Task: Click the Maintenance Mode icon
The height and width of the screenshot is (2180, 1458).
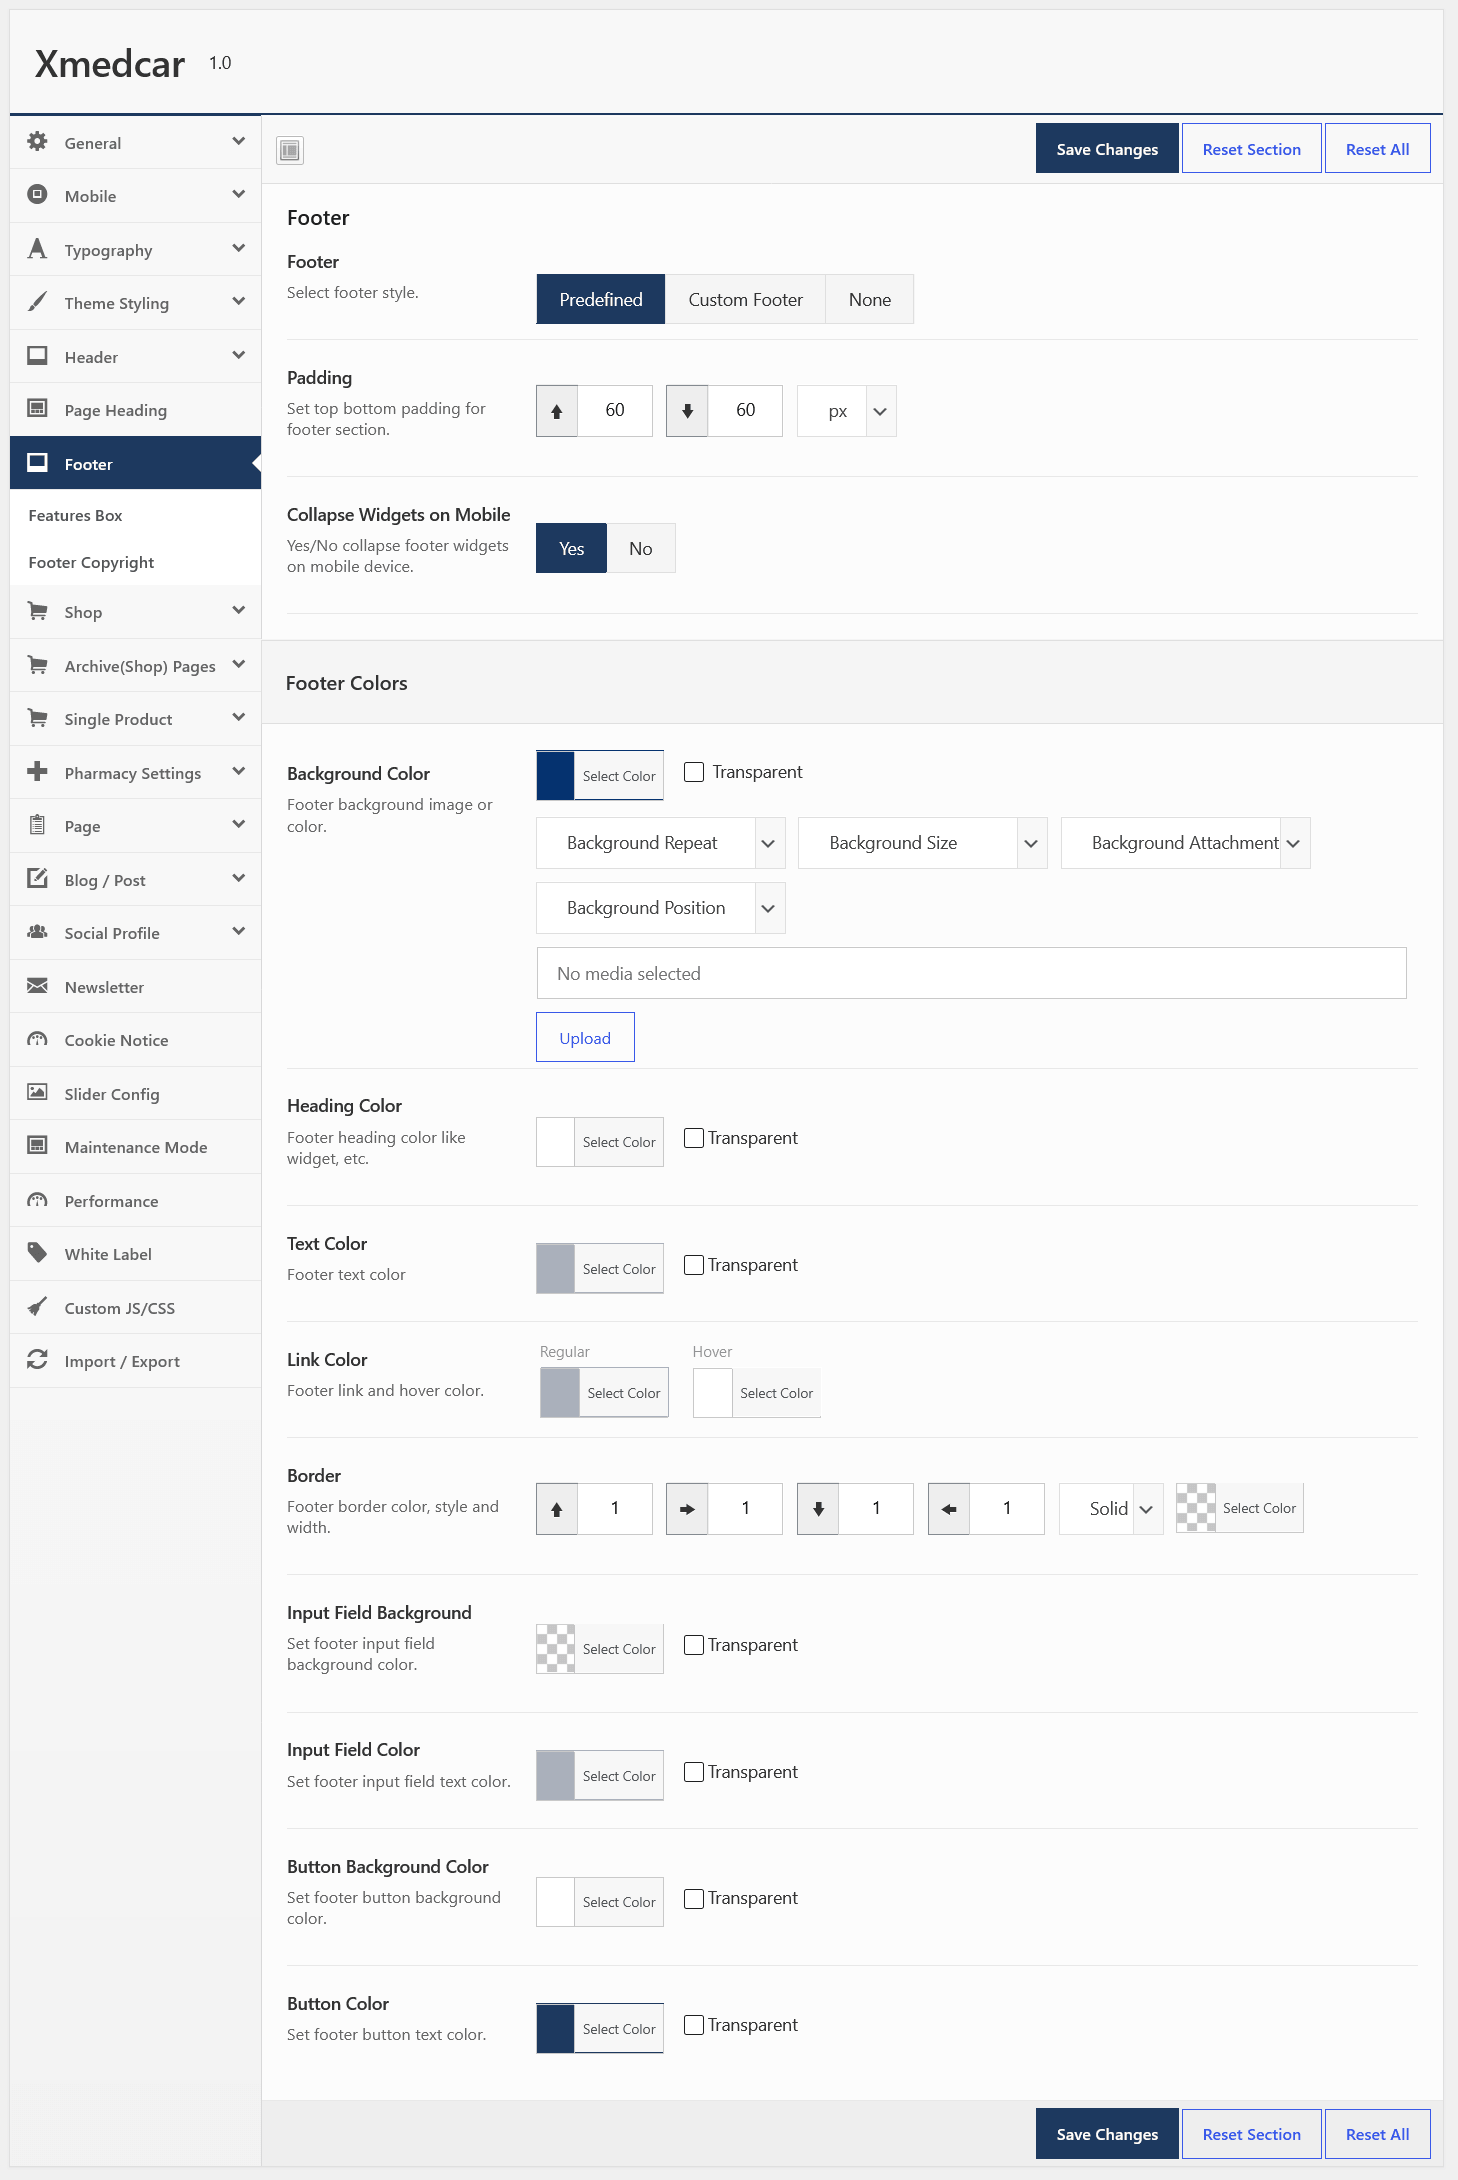Action: click(38, 1146)
